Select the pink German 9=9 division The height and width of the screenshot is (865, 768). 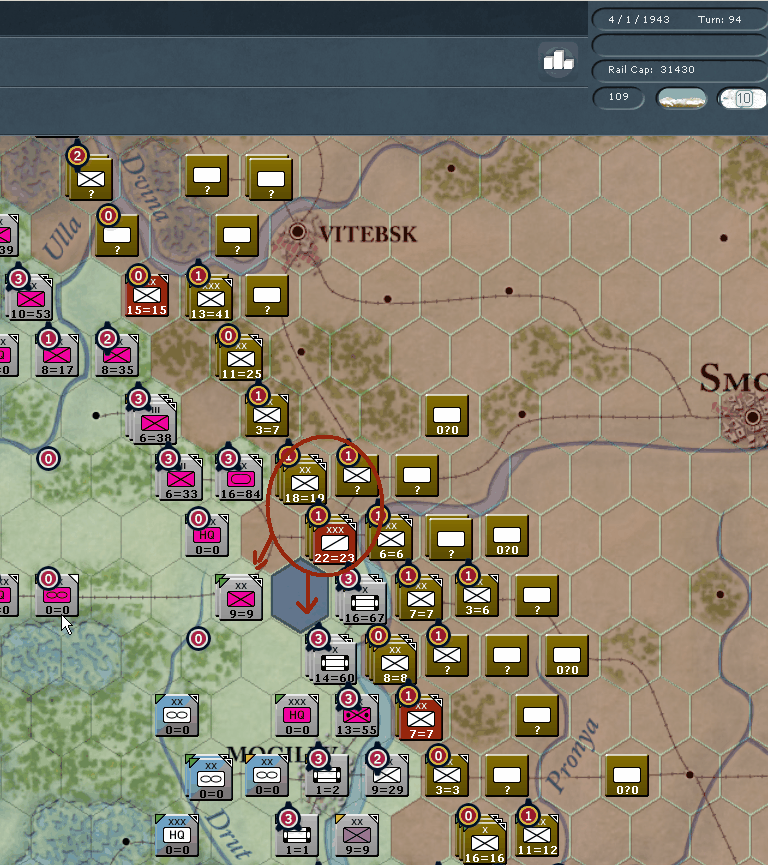[241, 598]
